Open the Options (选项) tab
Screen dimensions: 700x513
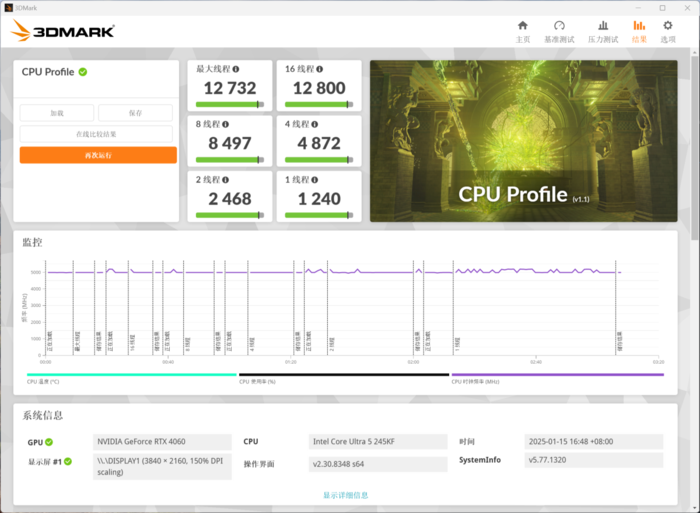click(x=668, y=31)
